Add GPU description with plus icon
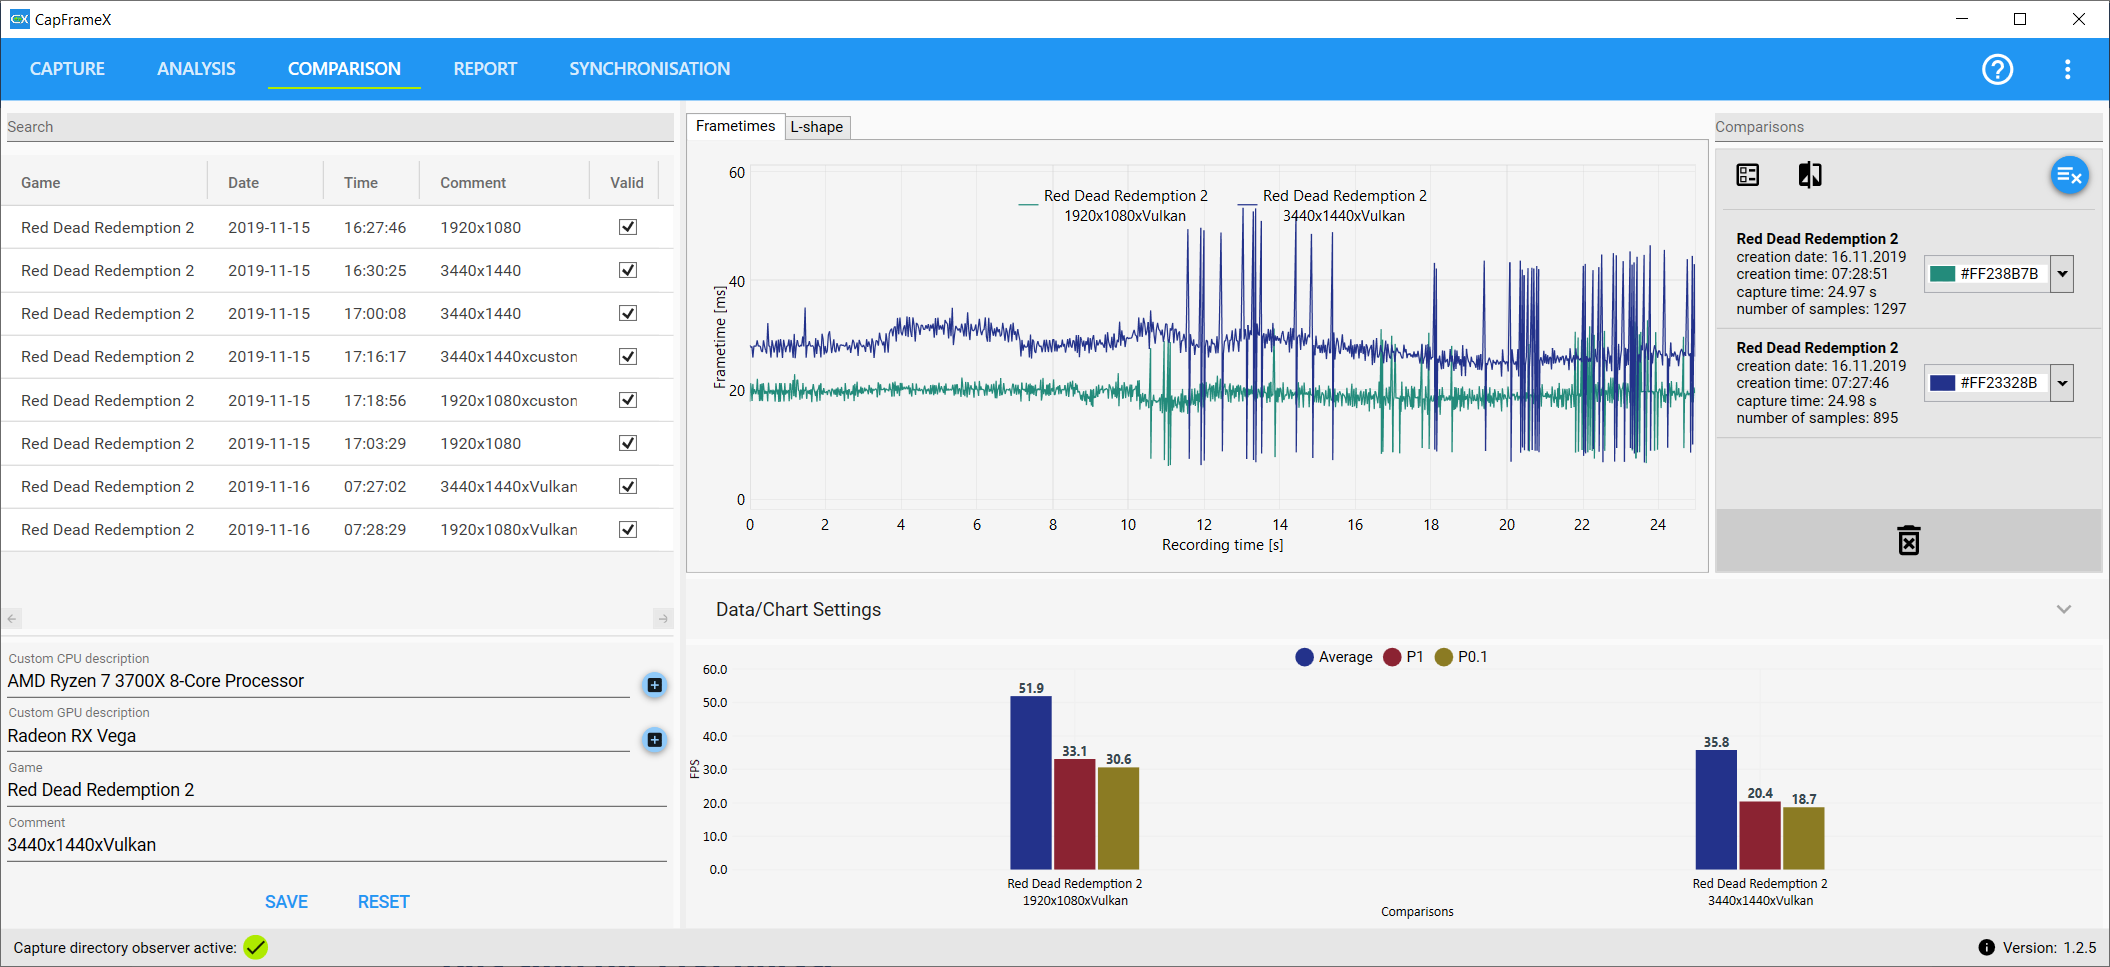2110x967 pixels. pyautogui.click(x=654, y=740)
